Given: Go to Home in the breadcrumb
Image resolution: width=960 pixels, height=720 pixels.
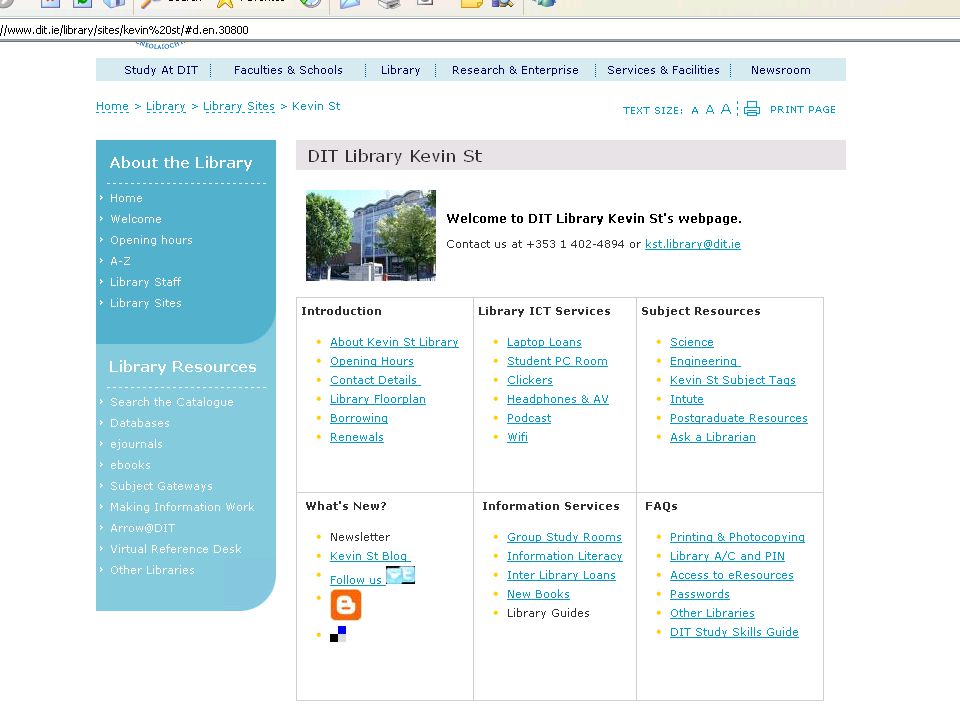Looking at the screenshot, I should (x=113, y=106).
